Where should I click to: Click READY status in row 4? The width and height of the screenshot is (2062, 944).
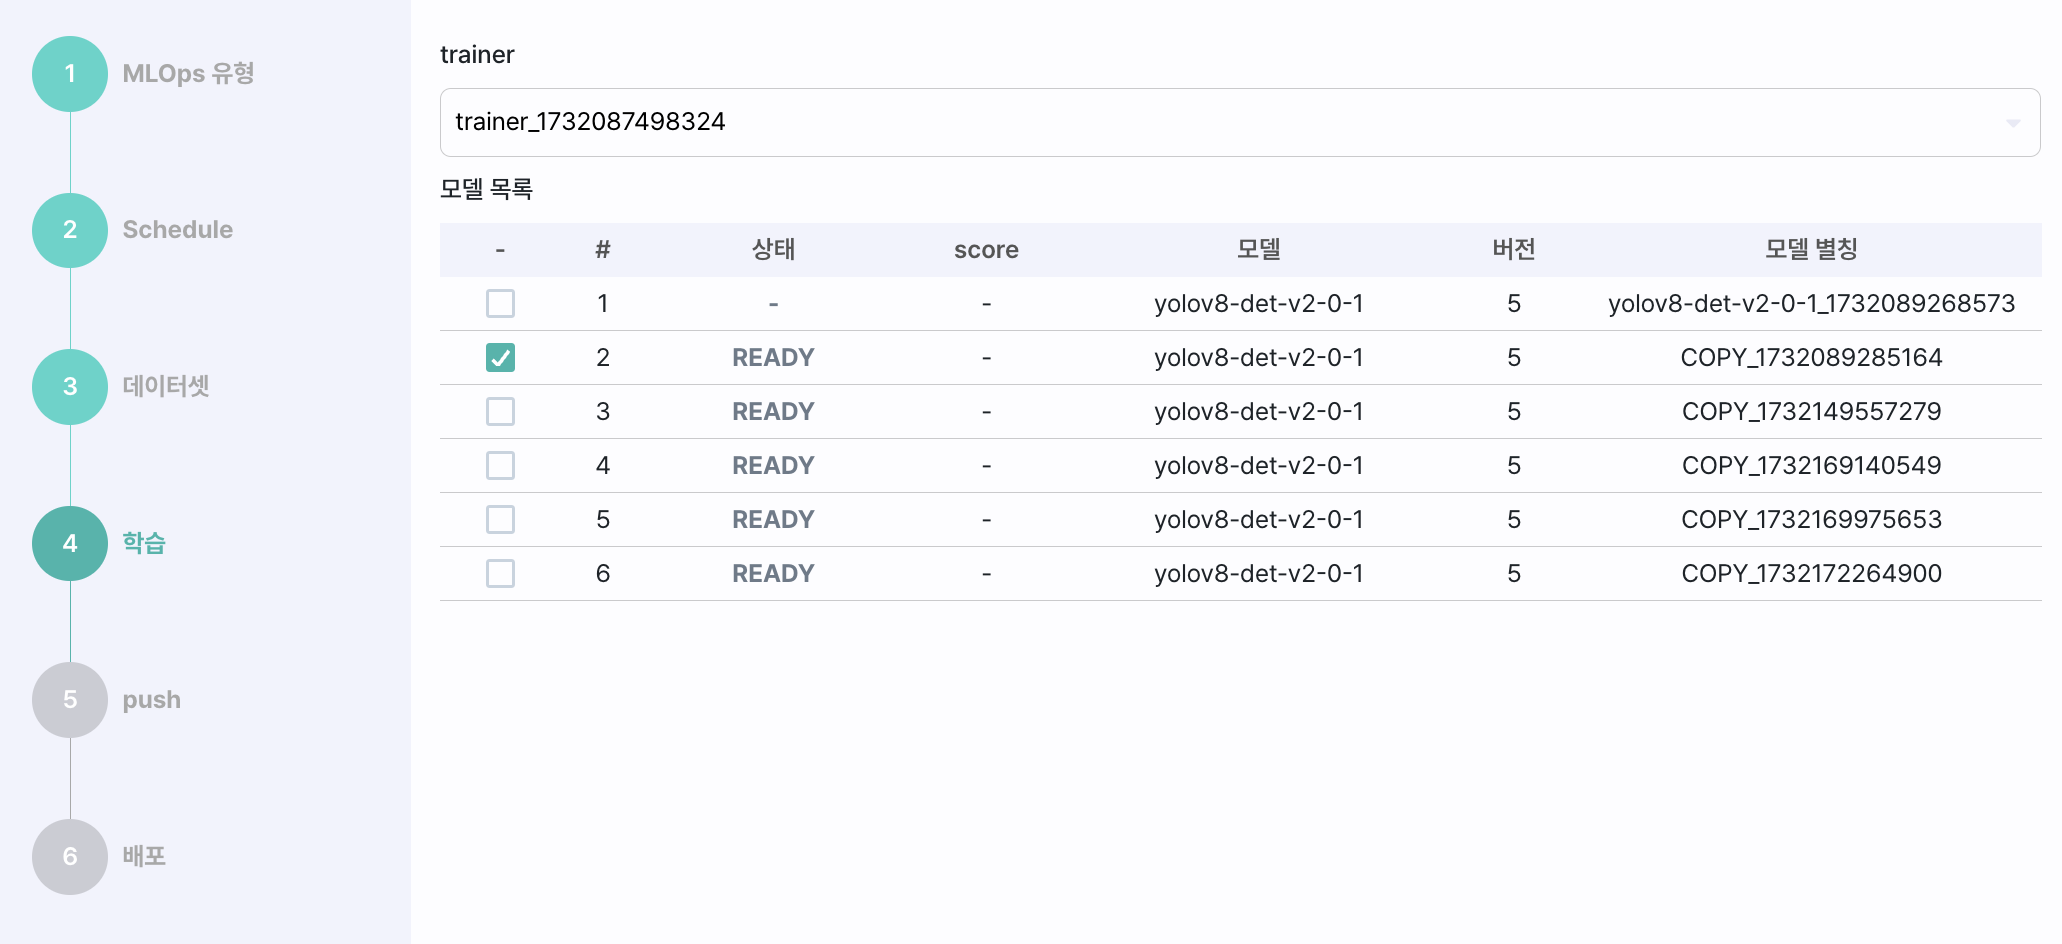[x=773, y=465]
